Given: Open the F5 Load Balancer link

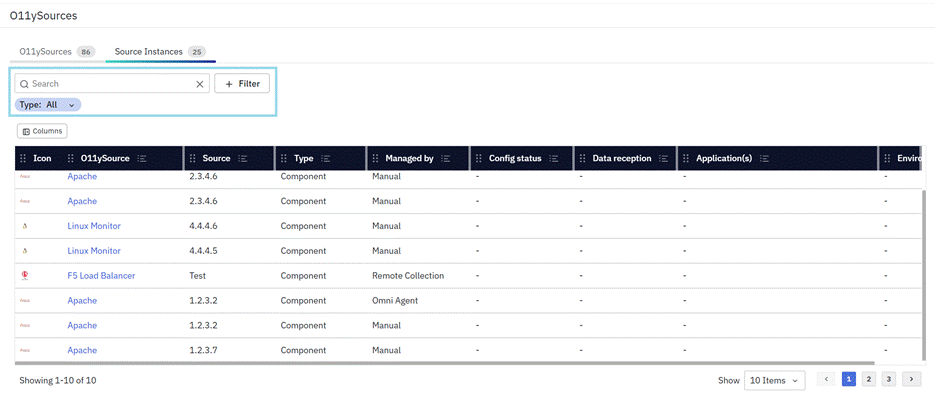Looking at the screenshot, I should (x=101, y=276).
